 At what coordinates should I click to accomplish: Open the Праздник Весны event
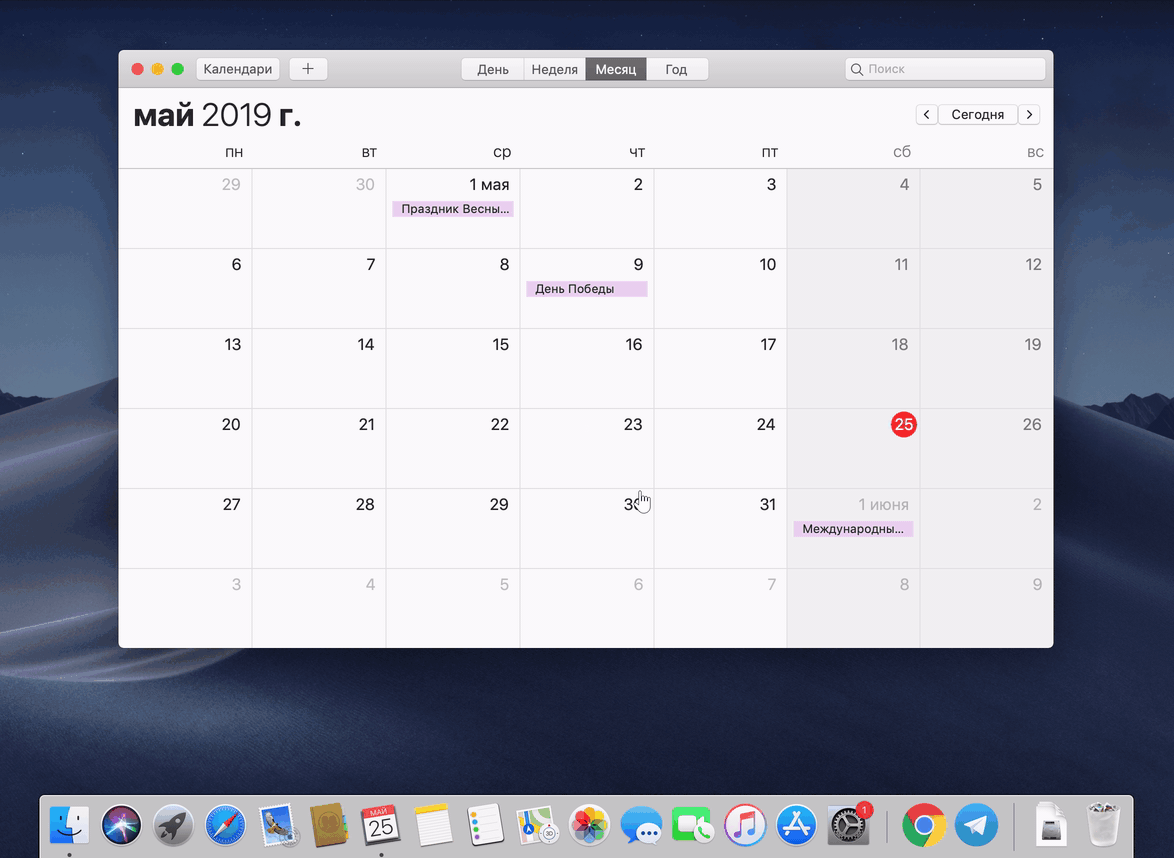[x=453, y=209]
